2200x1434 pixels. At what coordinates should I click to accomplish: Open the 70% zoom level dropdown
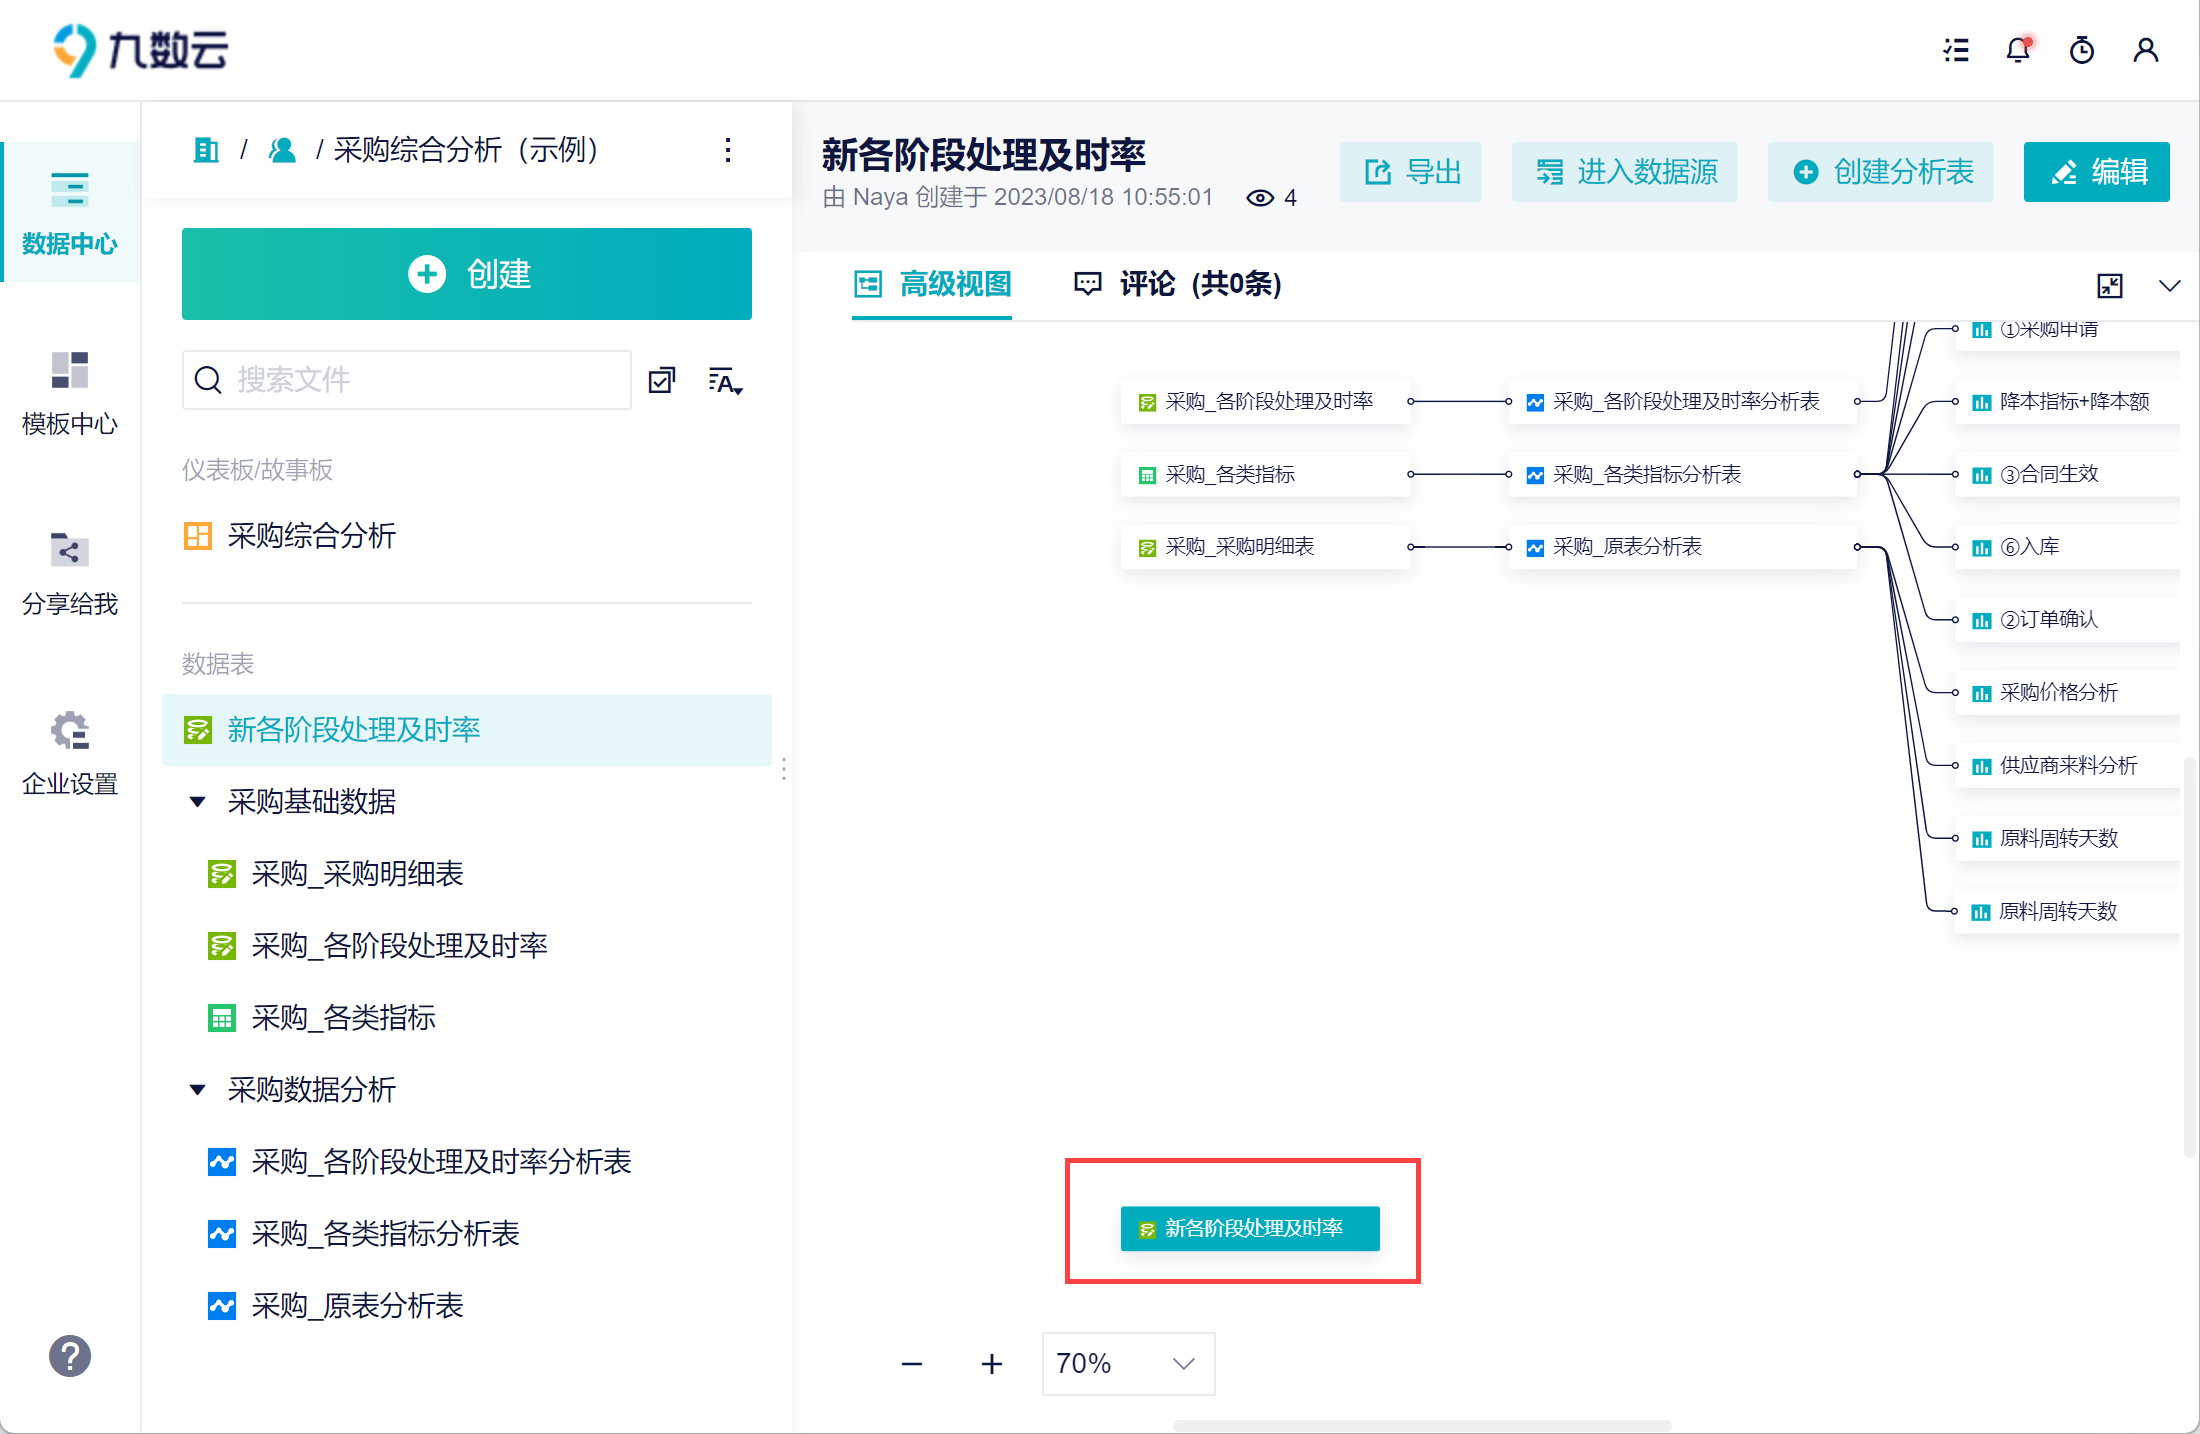[x=1128, y=1364]
